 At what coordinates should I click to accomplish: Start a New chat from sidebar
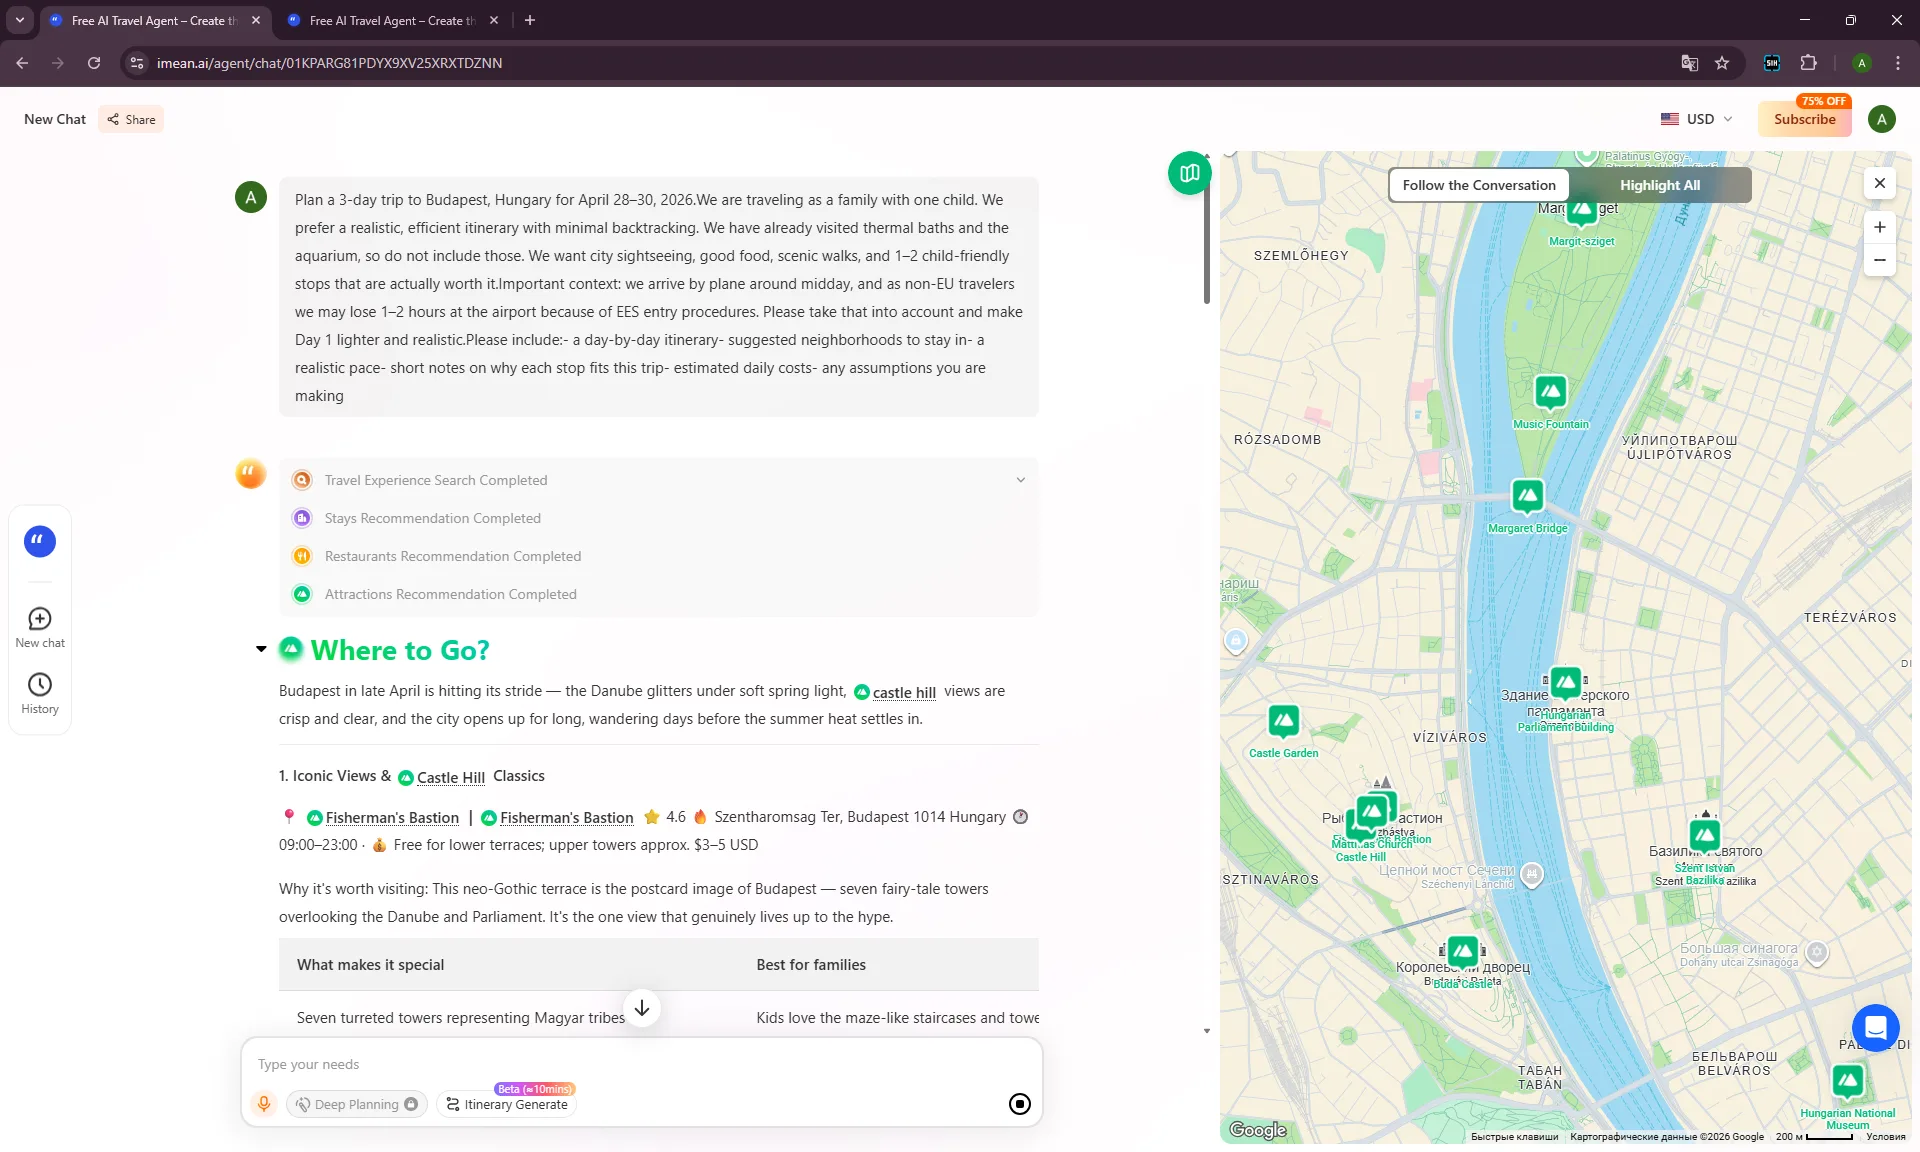pyautogui.click(x=40, y=628)
